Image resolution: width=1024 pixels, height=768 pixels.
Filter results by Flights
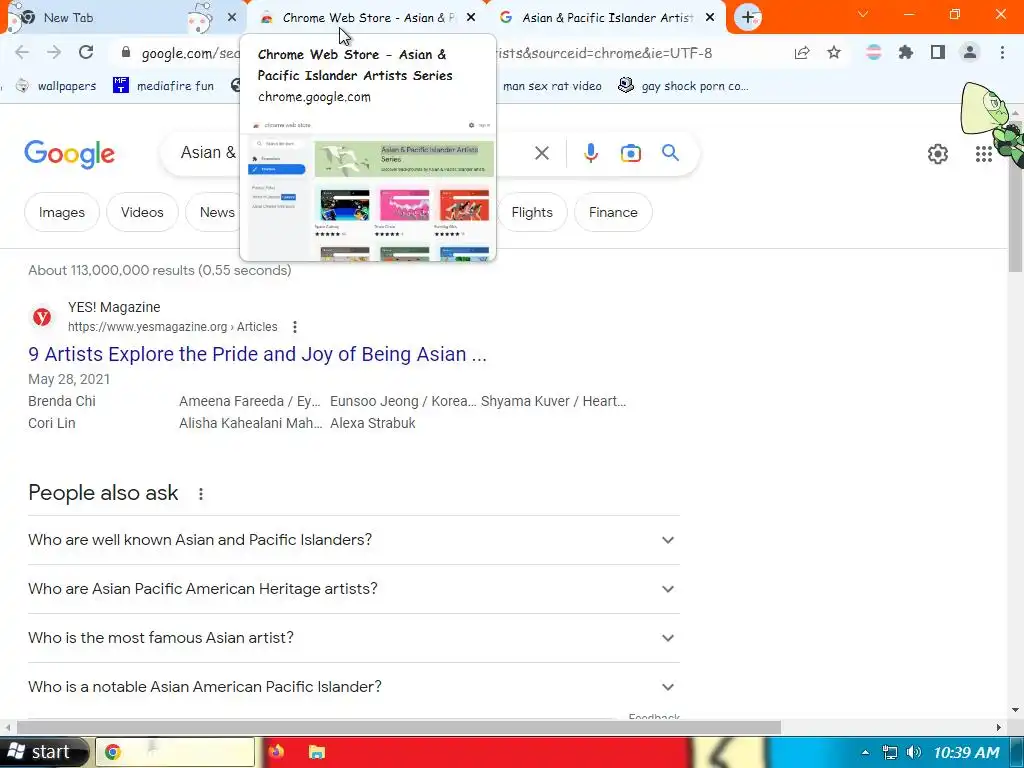pos(532,212)
